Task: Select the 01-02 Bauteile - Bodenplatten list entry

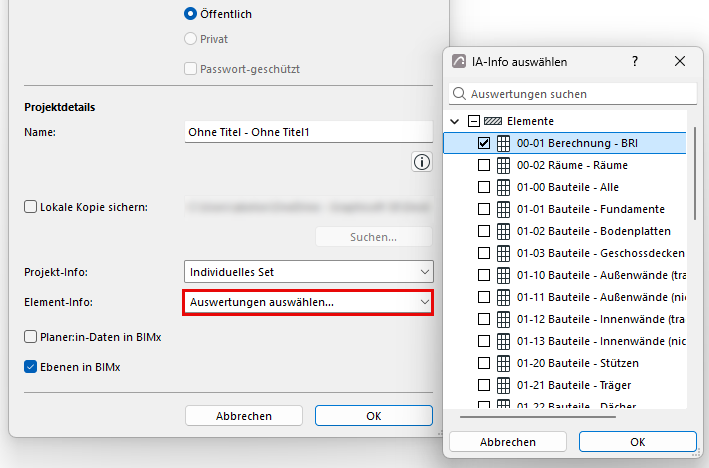Action: (x=565, y=231)
